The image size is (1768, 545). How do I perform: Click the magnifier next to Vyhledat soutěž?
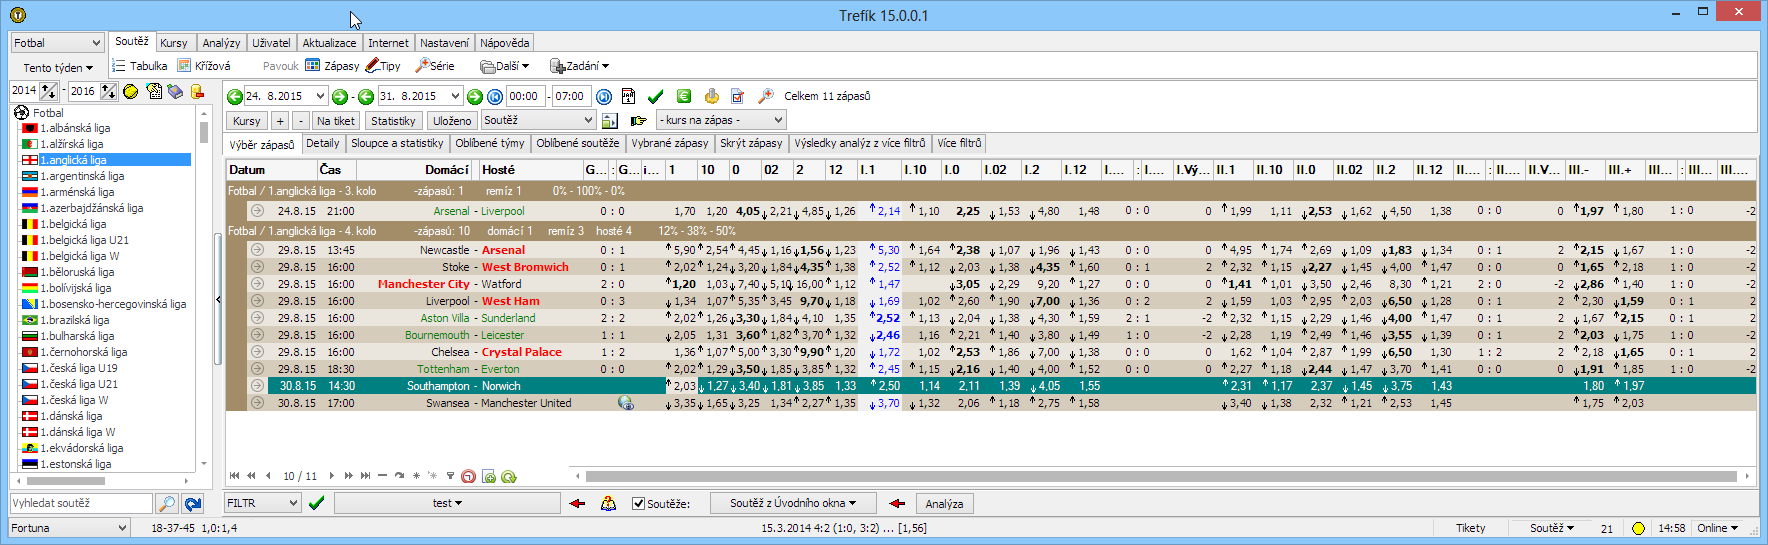click(167, 504)
